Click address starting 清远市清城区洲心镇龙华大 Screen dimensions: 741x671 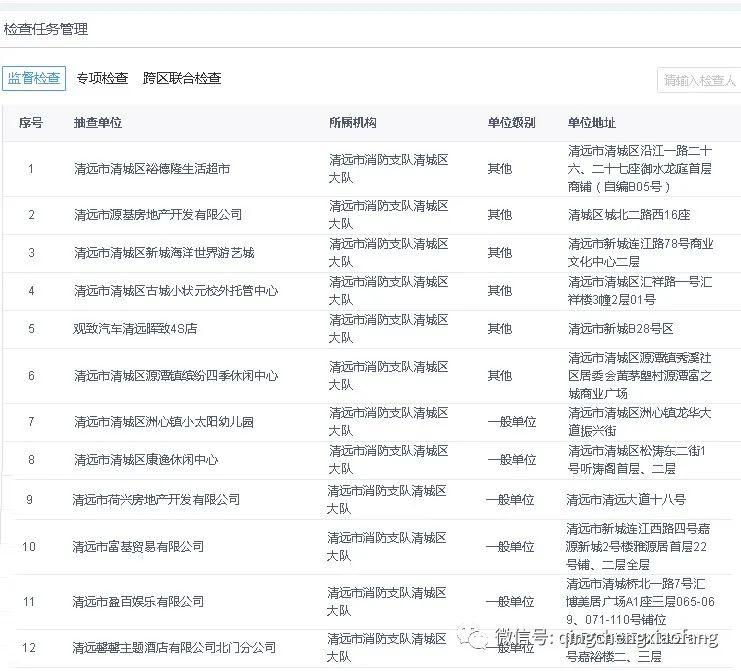point(639,422)
